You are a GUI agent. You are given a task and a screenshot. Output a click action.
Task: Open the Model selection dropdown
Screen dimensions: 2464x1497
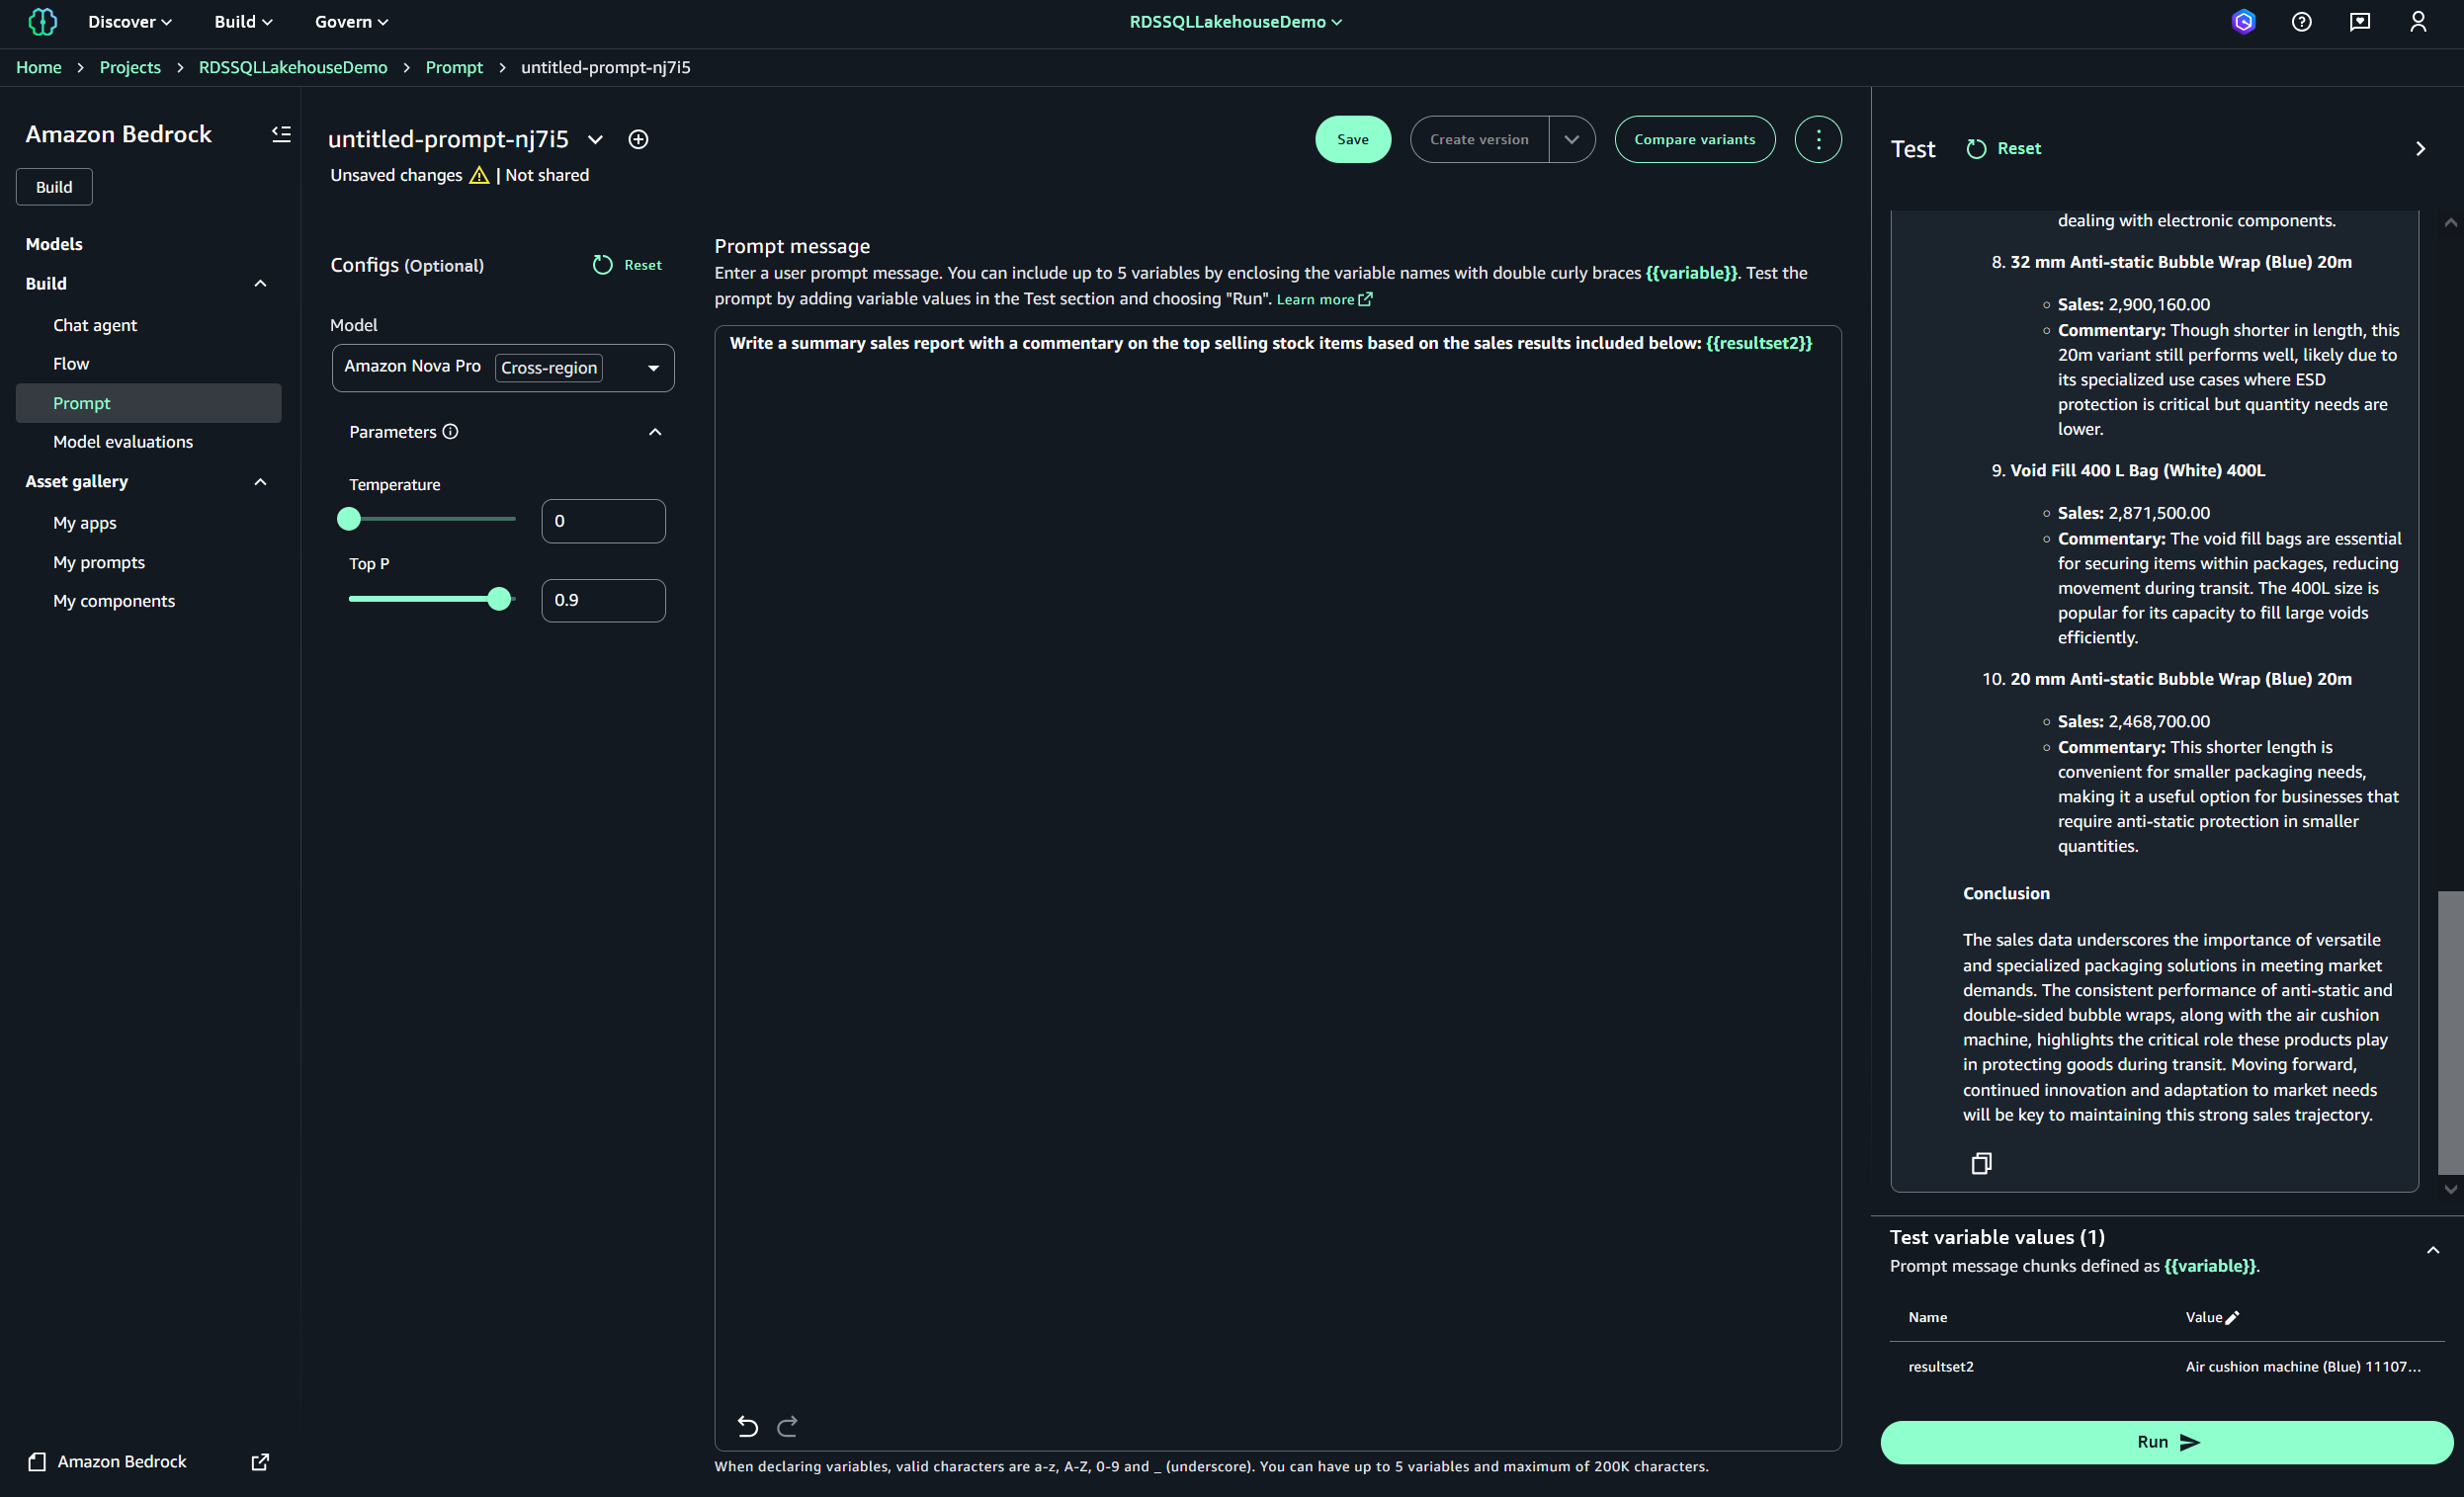[x=653, y=368]
